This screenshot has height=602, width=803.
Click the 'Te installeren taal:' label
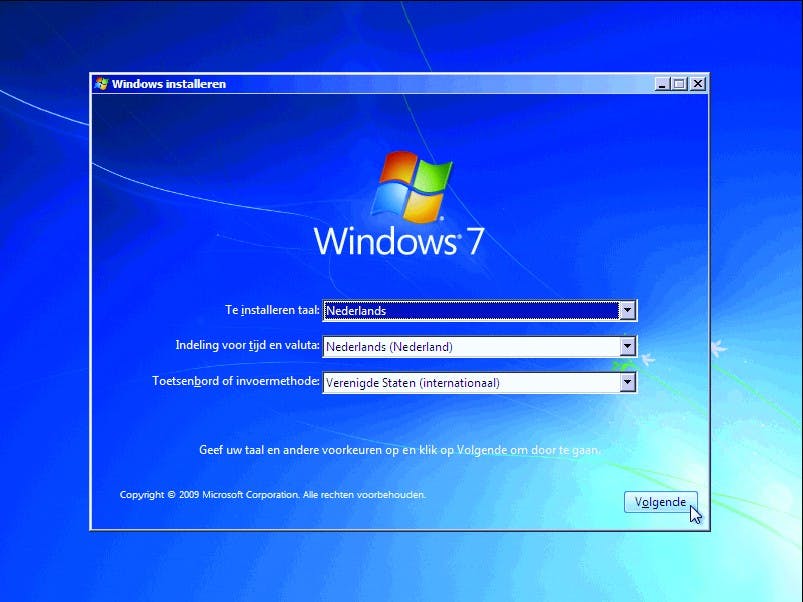[x=272, y=310]
